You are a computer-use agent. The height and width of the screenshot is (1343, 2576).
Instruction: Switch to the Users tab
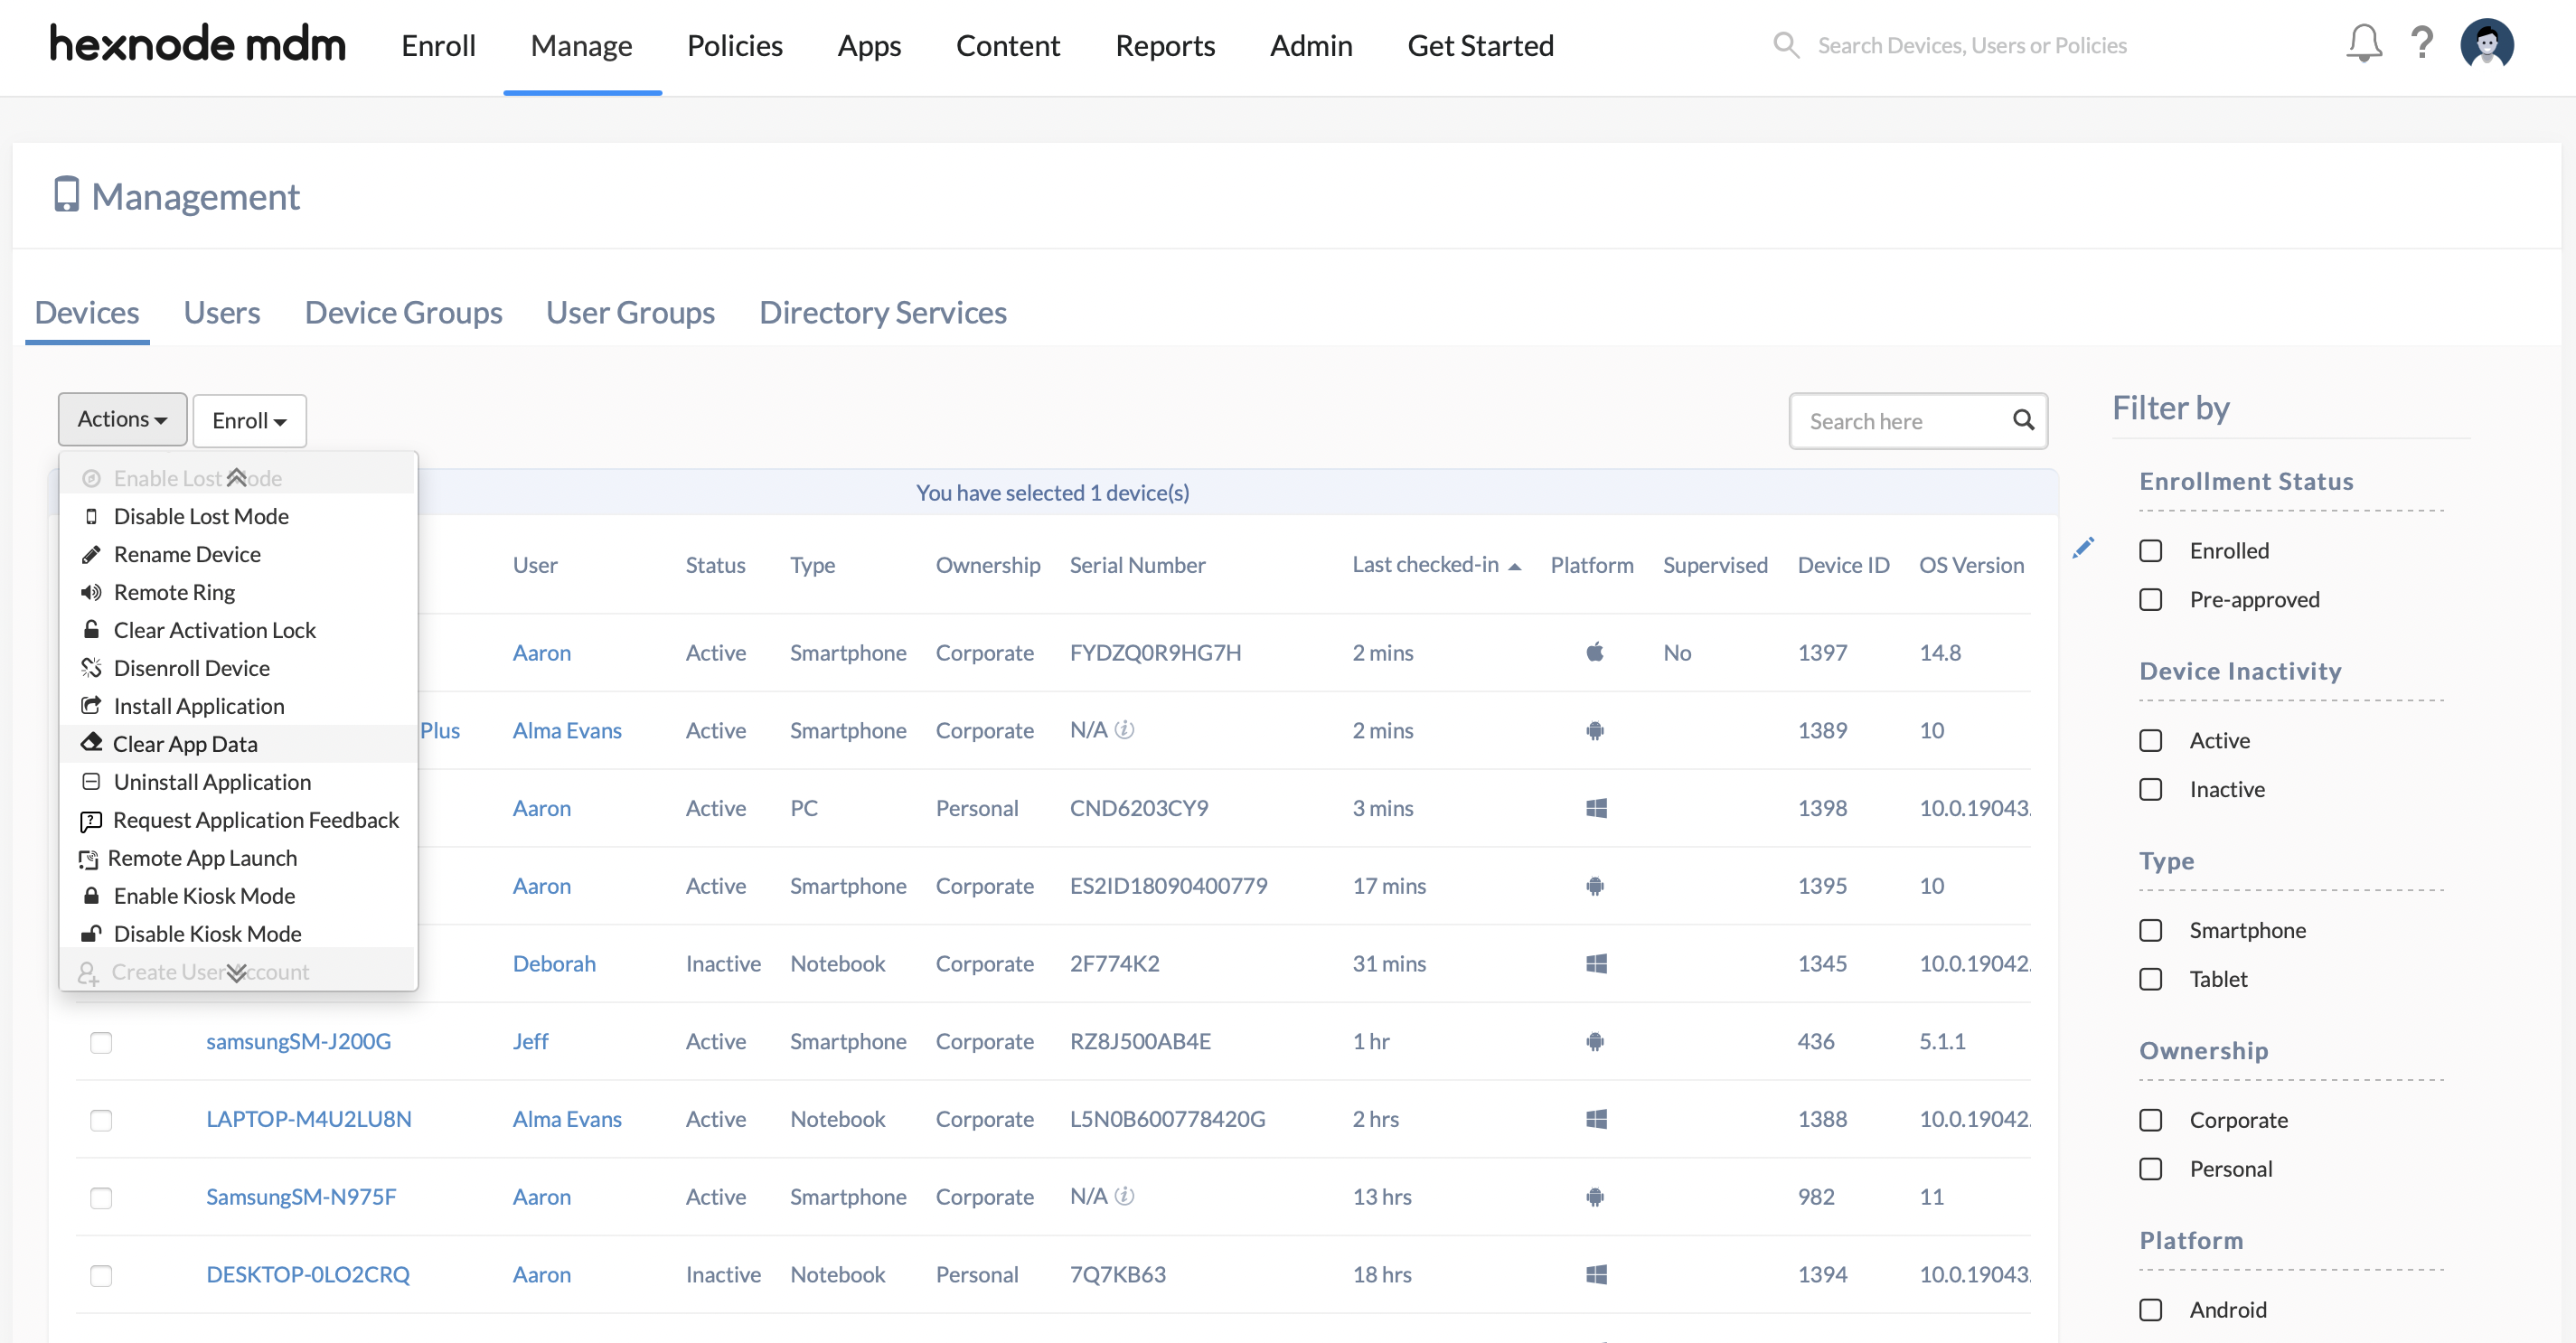[221, 312]
